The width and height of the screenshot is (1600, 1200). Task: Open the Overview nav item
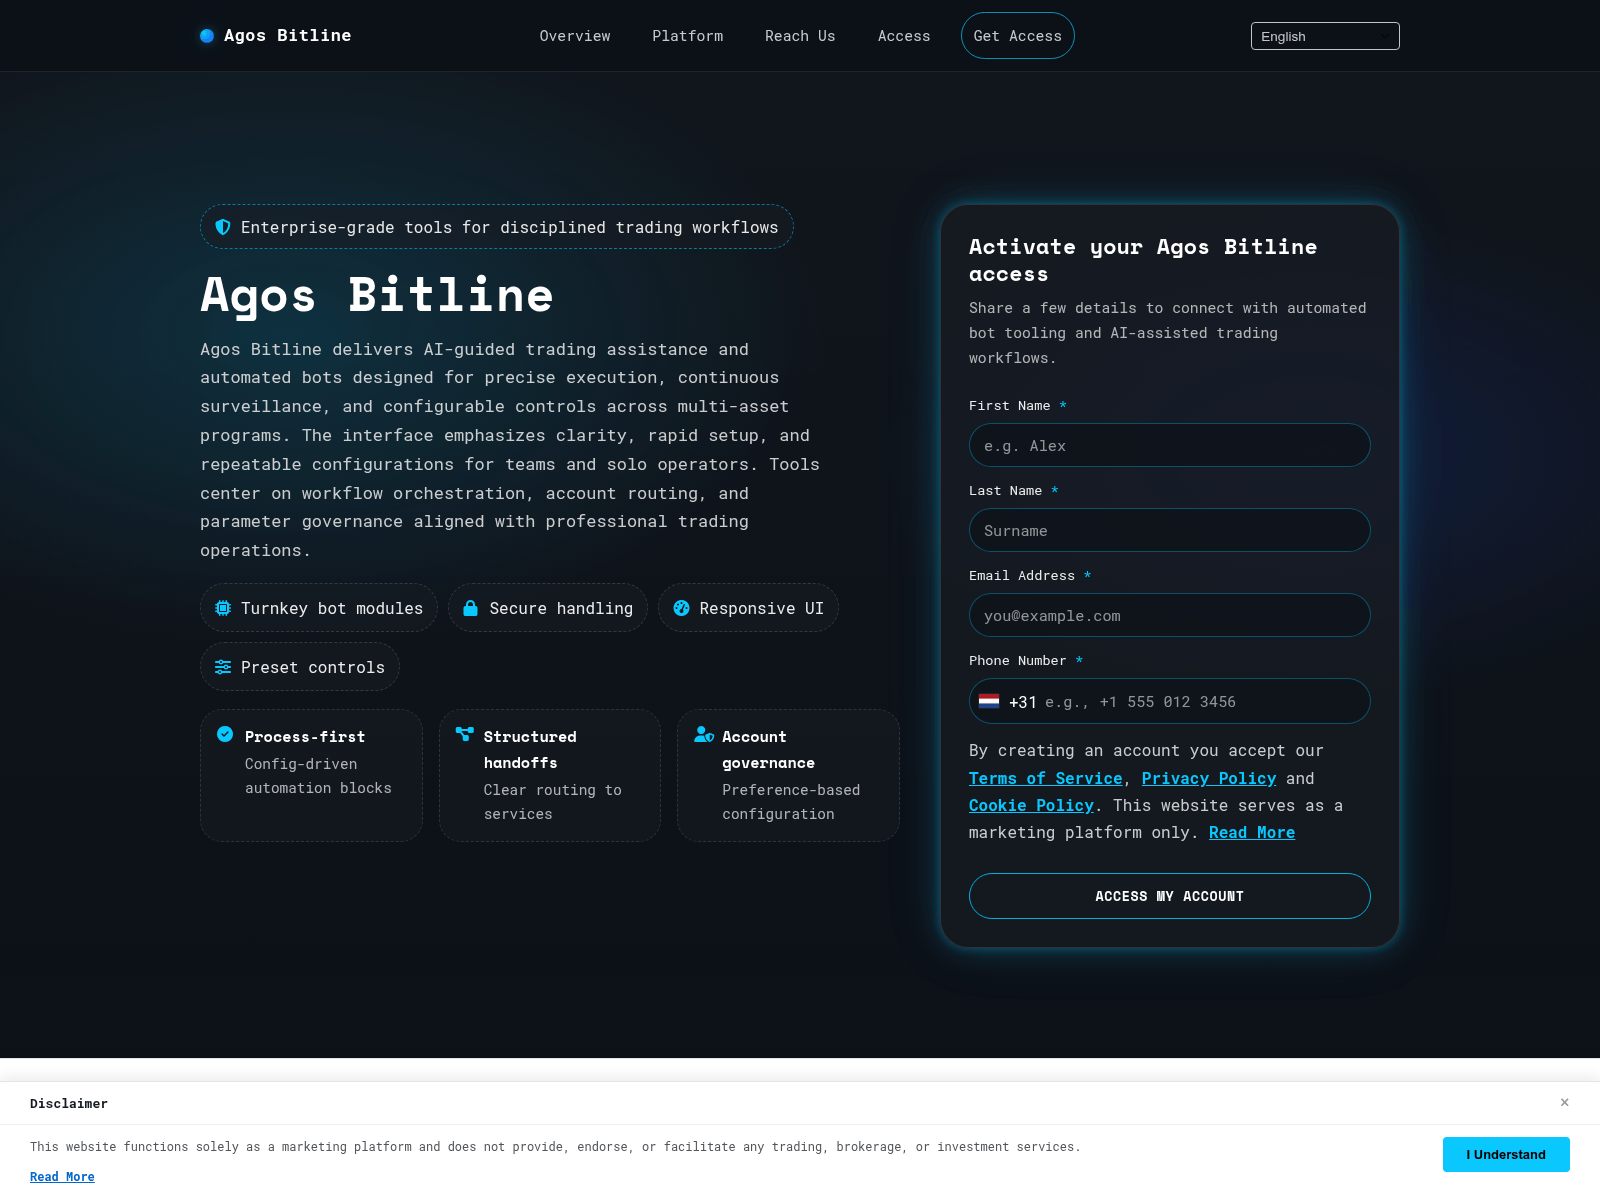click(x=575, y=36)
